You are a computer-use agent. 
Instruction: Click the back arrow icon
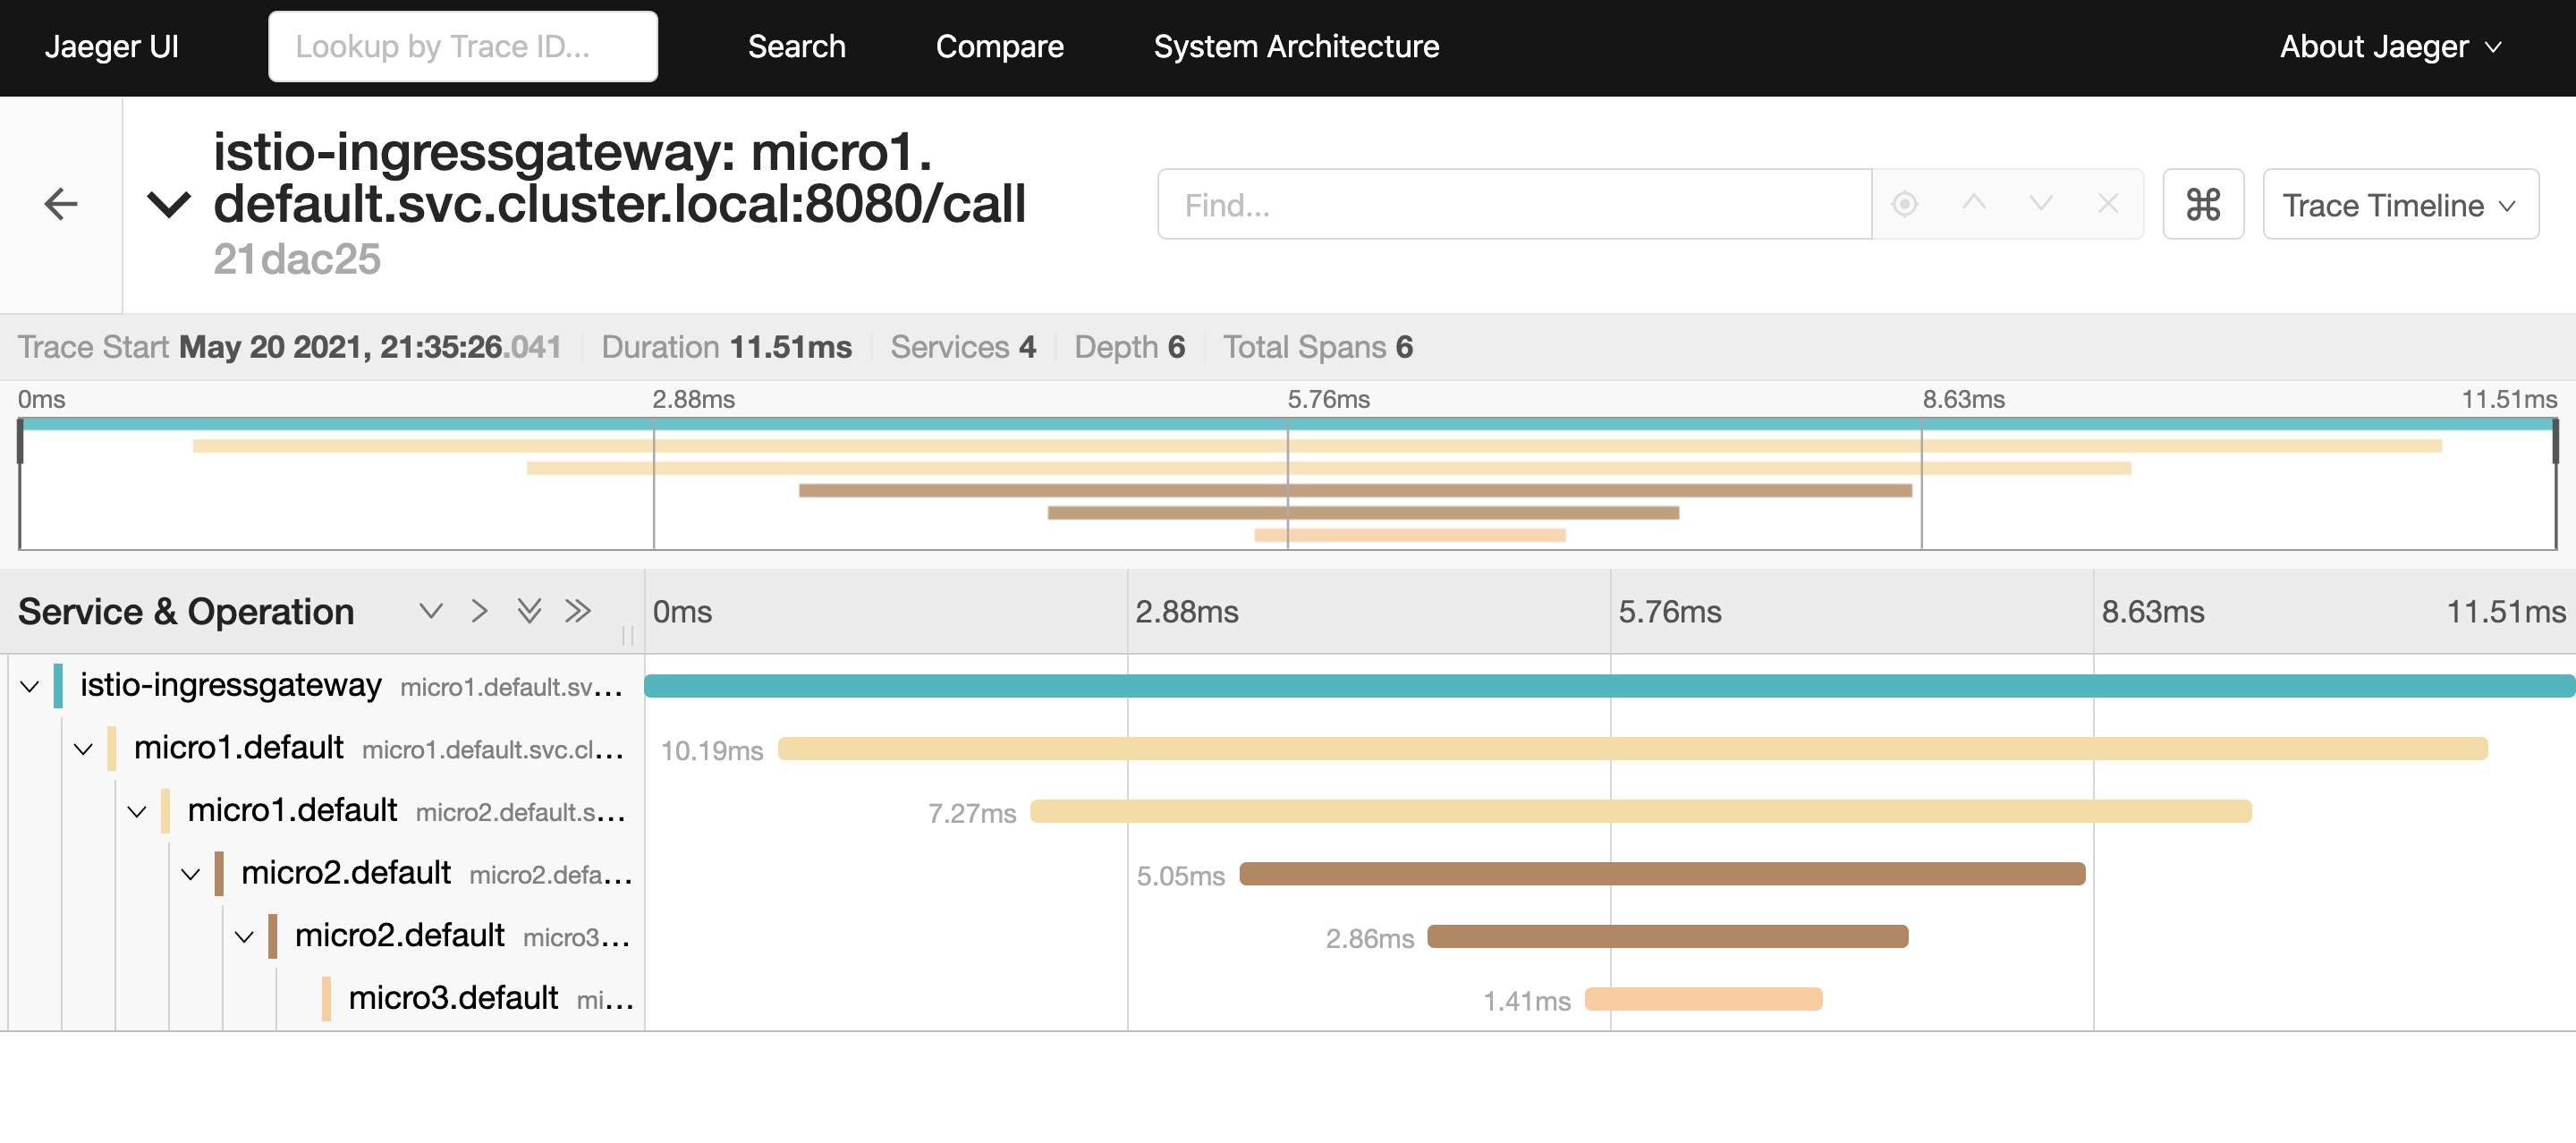coord(61,204)
